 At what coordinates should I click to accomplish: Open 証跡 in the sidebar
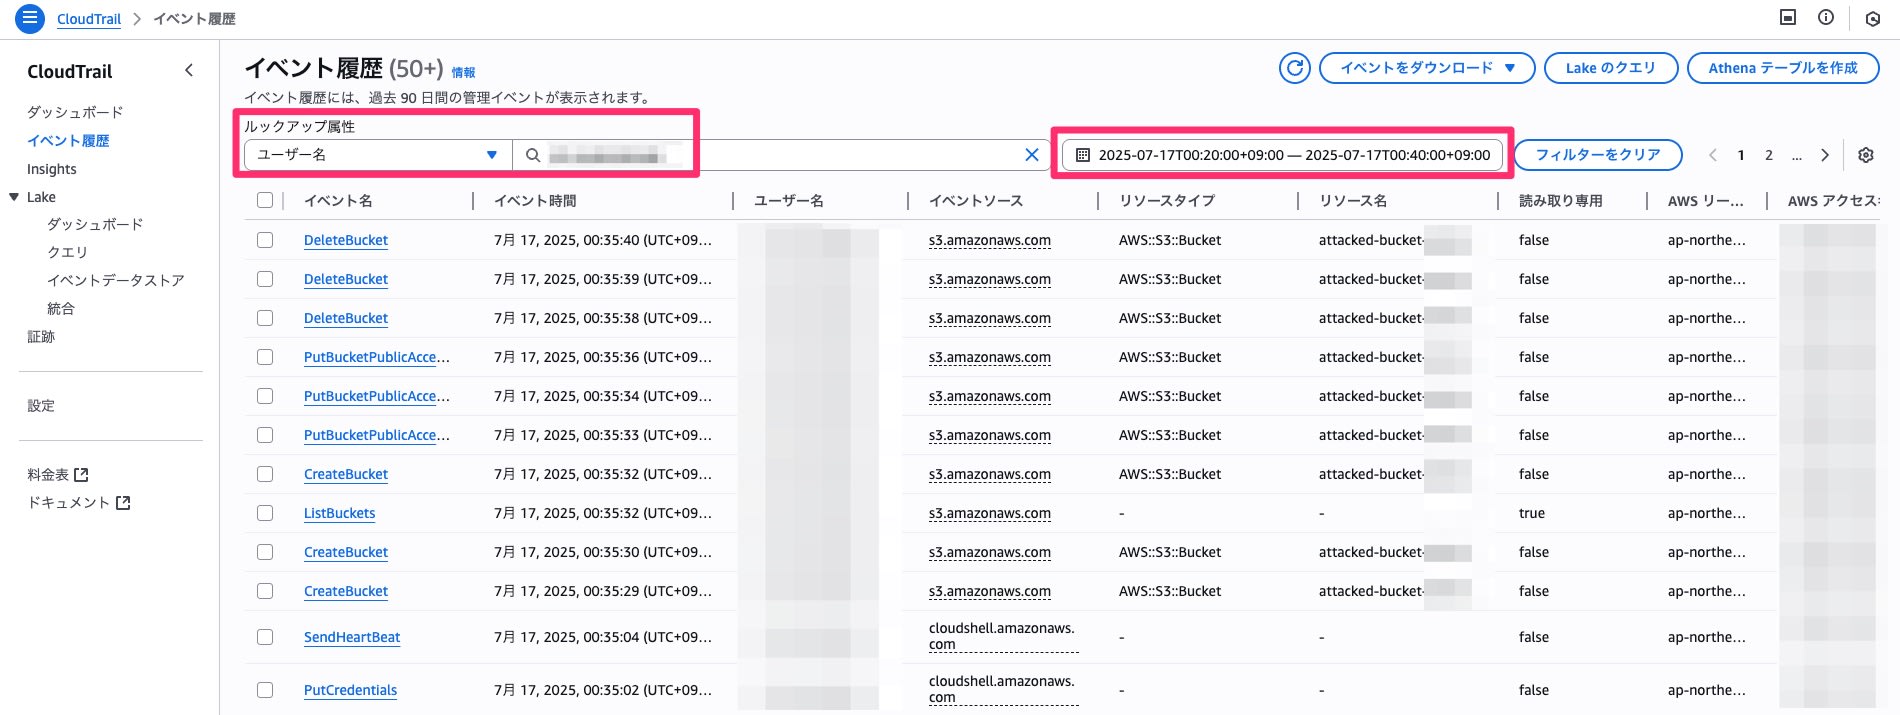tap(41, 337)
